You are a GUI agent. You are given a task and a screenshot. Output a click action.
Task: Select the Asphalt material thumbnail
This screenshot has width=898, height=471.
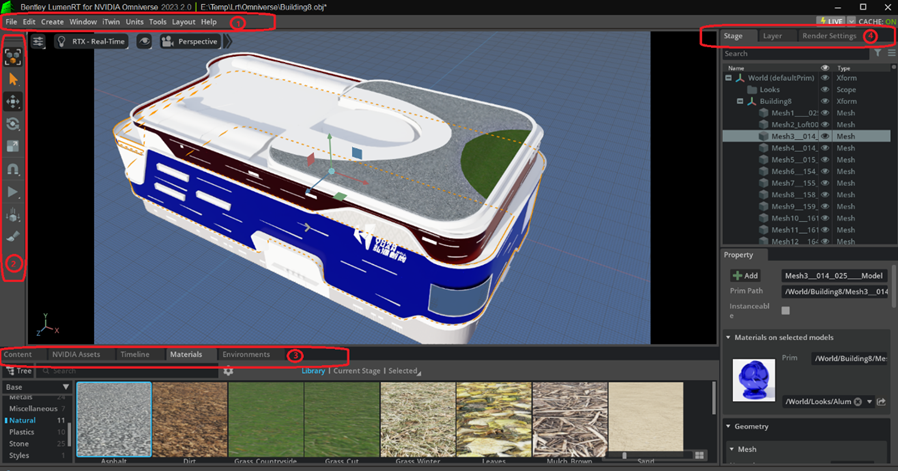[x=114, y=420]
